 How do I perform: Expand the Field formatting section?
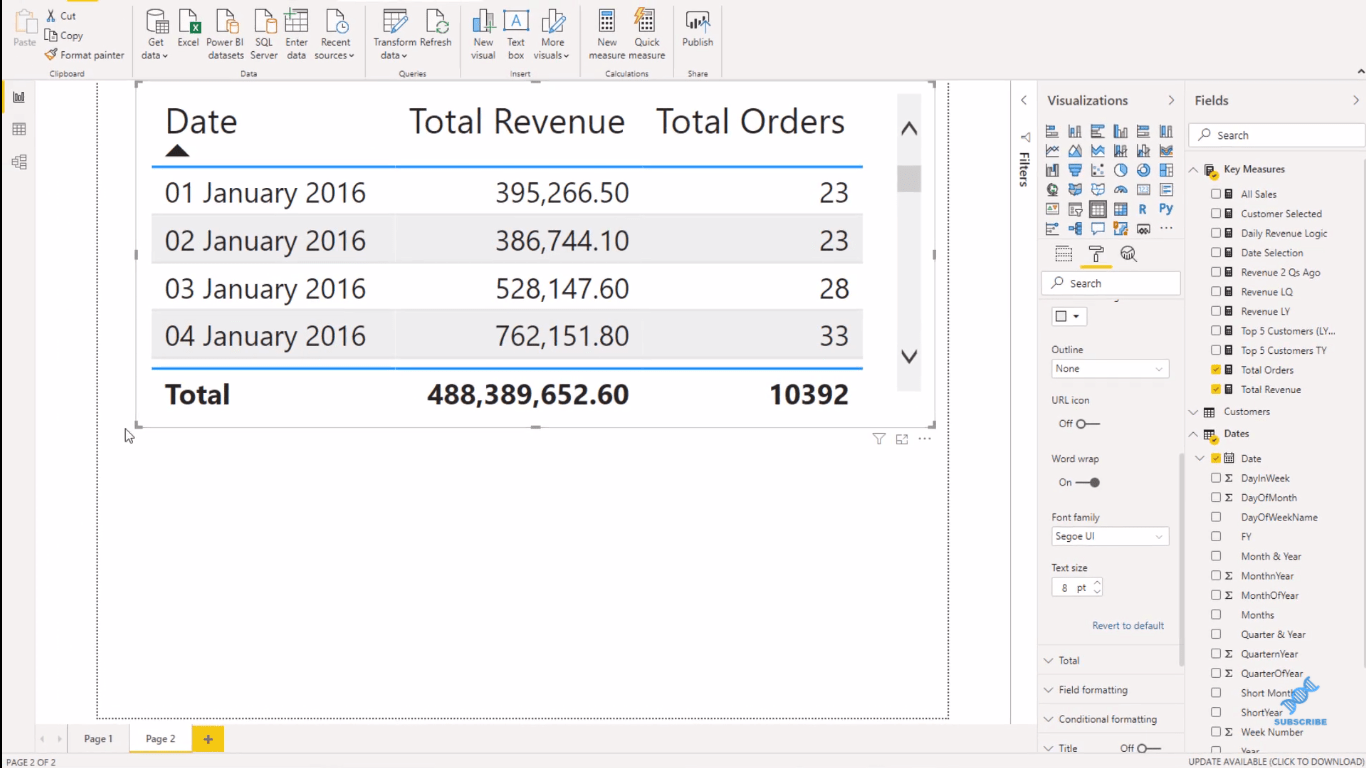pos(1109,690)
